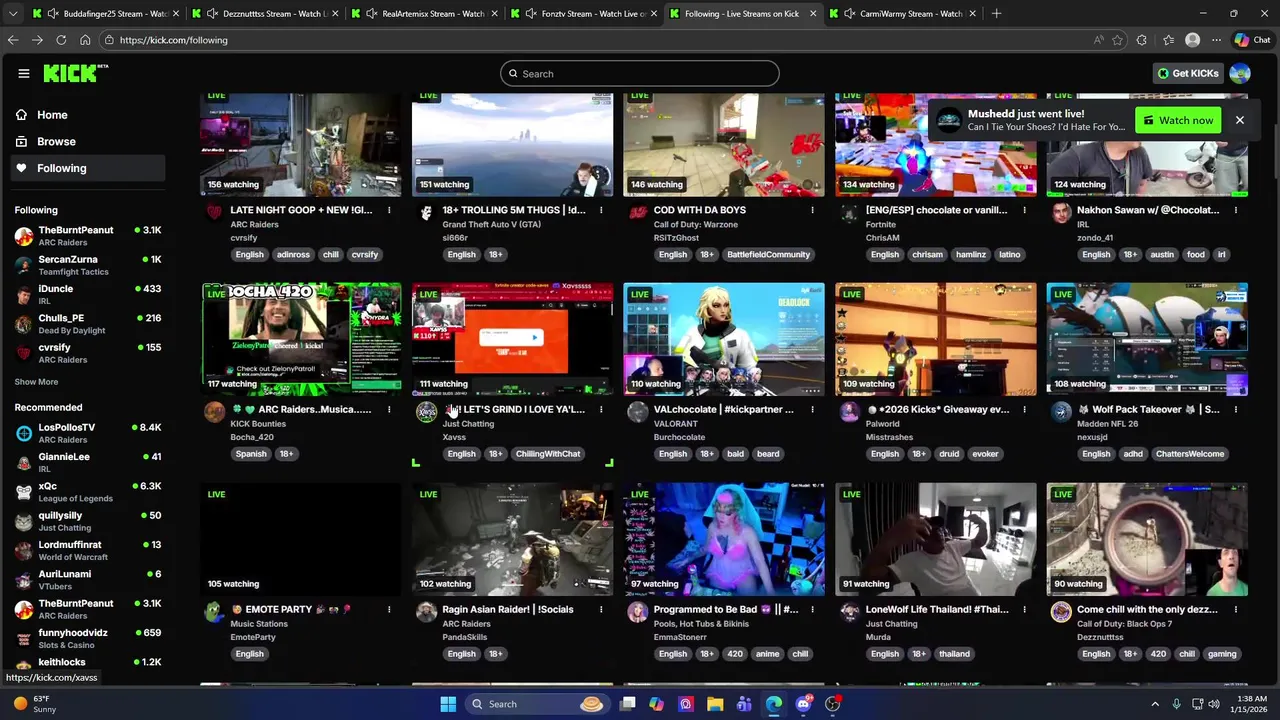Click taskbar Search box

point(536,704)
